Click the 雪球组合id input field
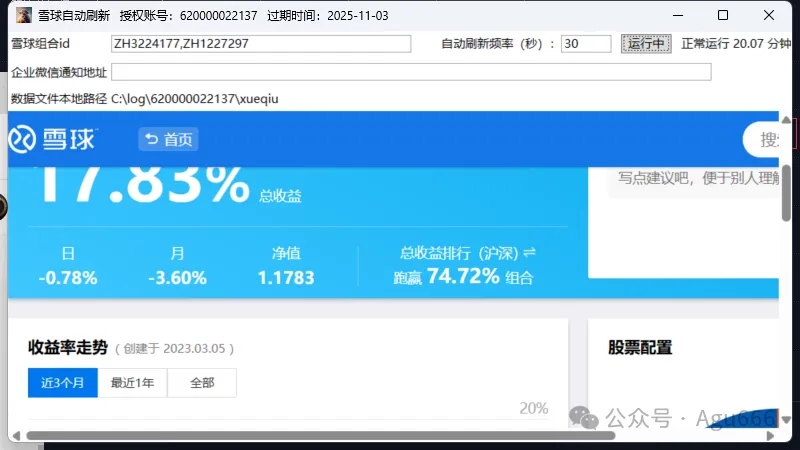 (x=261, y=44)
